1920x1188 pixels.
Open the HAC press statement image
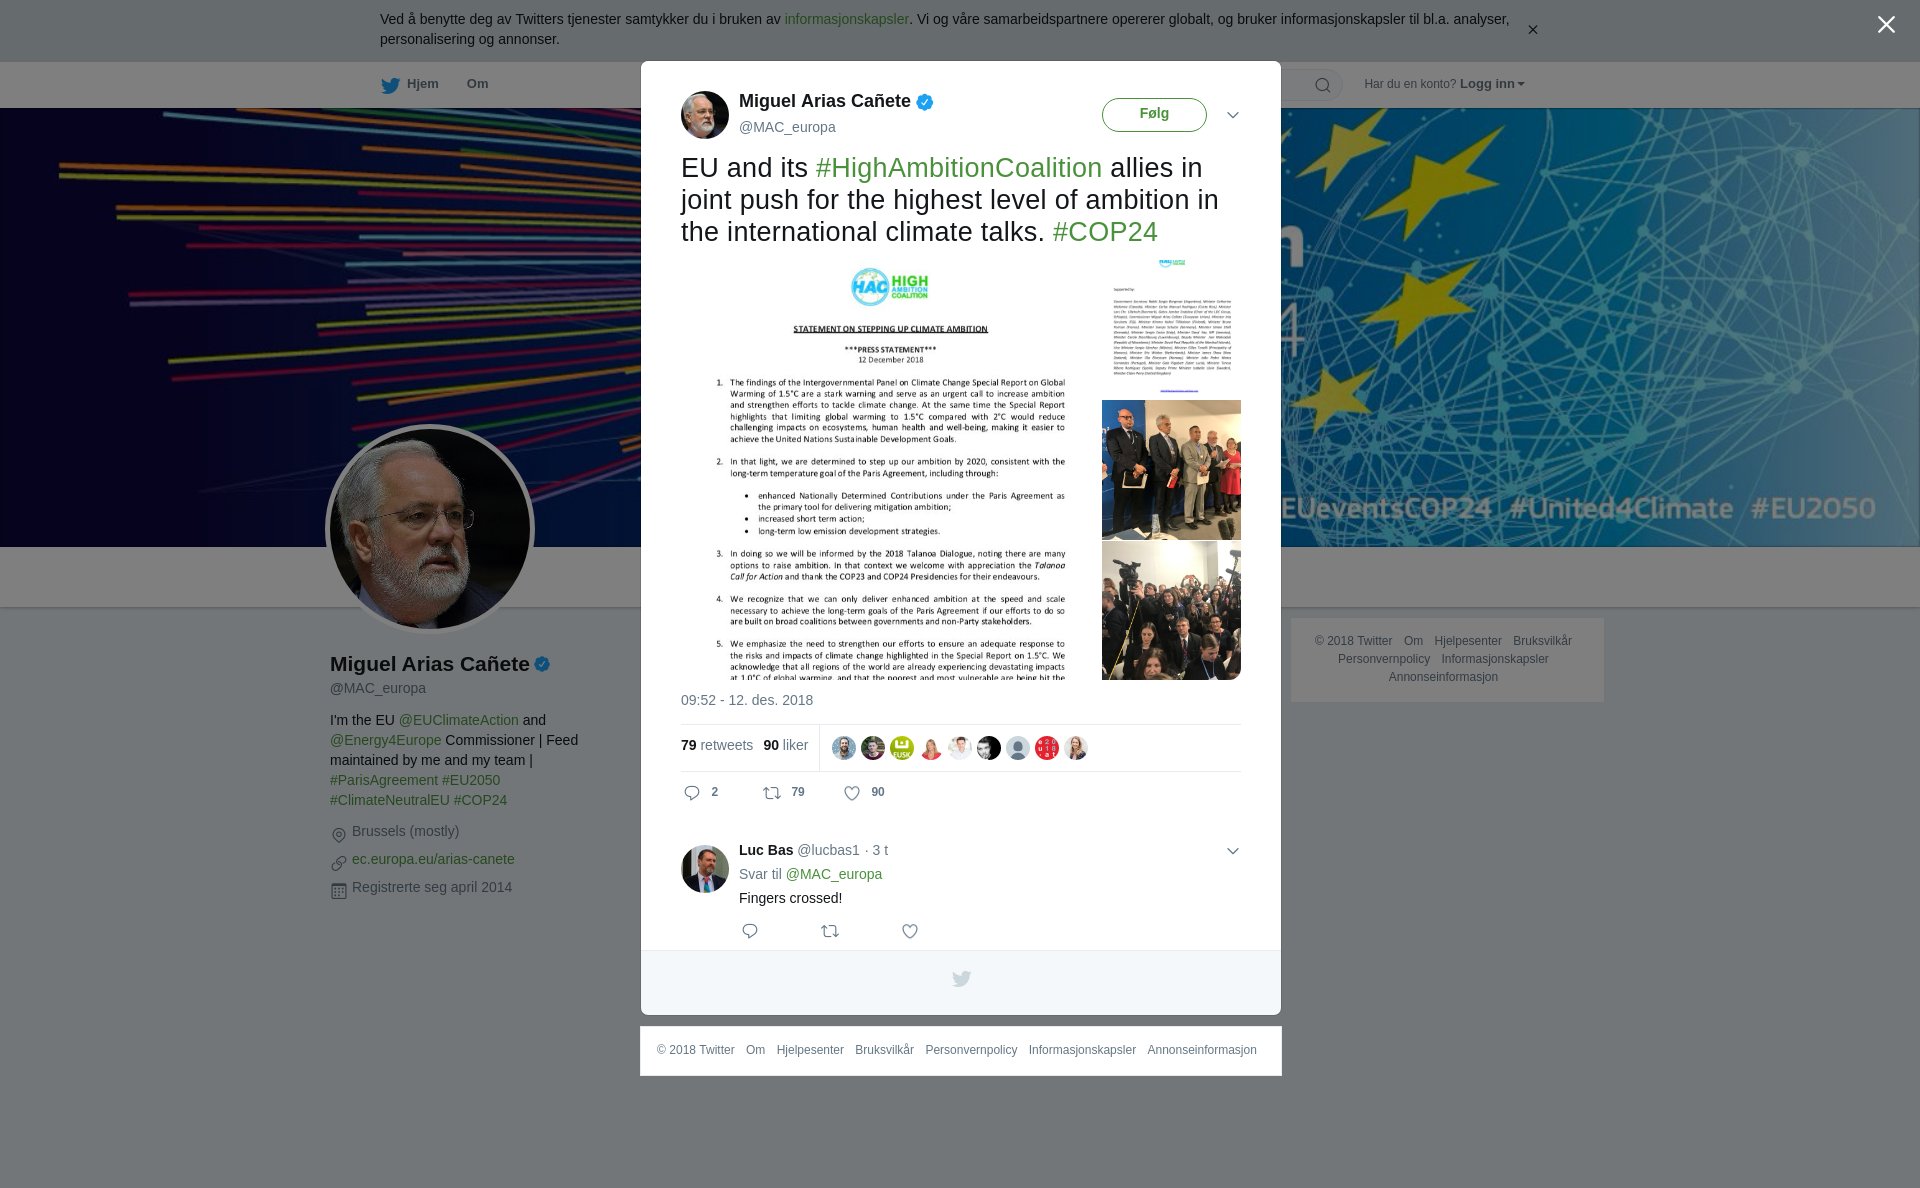click(890, 470)
